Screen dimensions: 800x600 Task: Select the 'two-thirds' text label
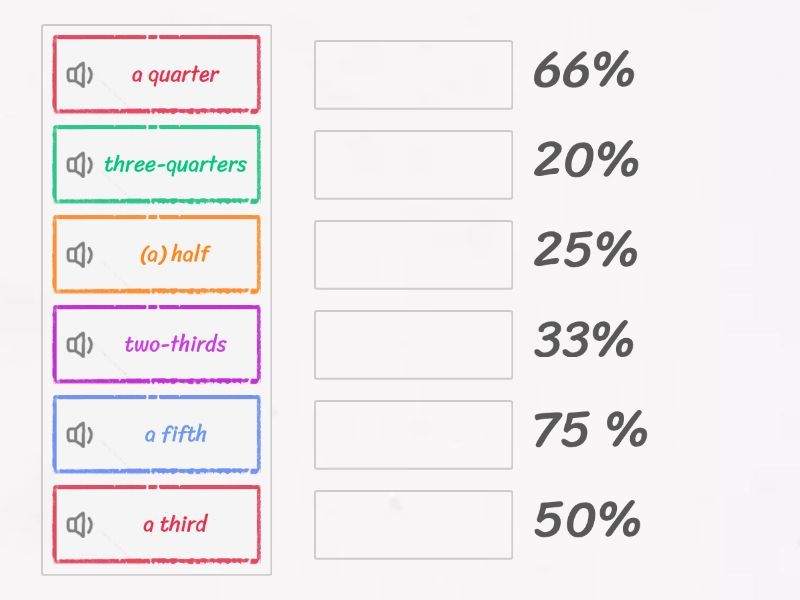(x=175, y=345)
